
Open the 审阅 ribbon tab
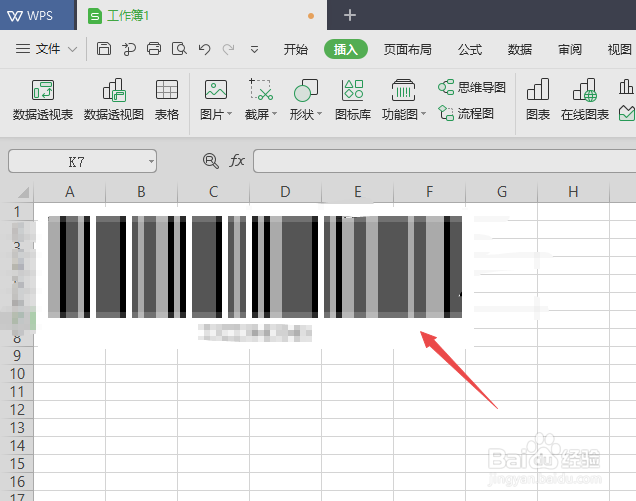570,49
